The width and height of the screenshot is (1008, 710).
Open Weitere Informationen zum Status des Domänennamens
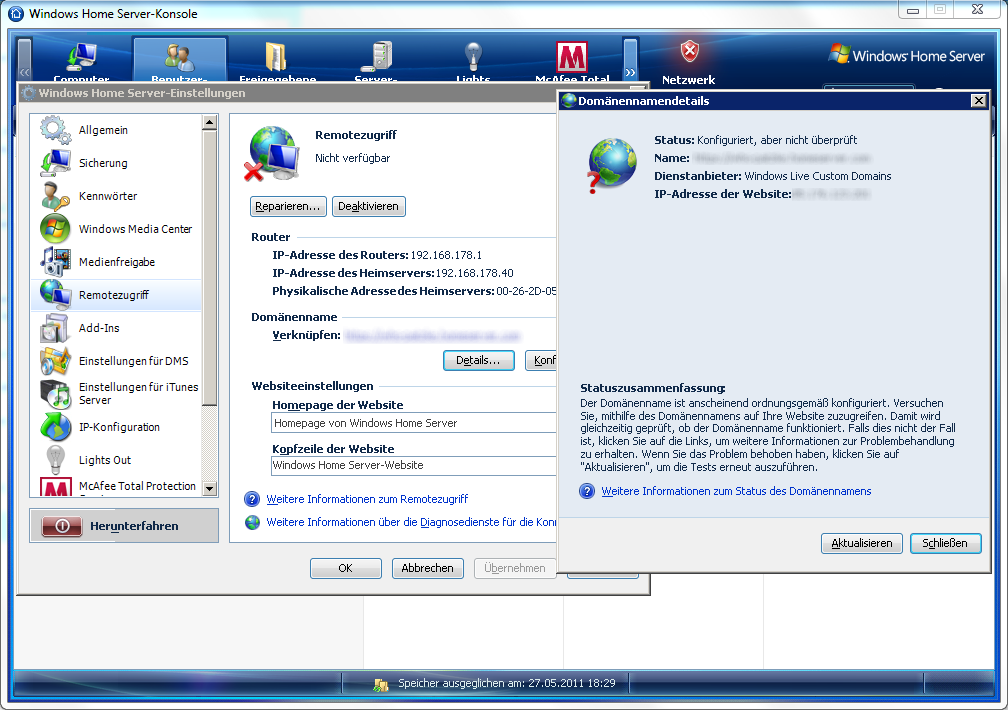pyautogui.click(x=736, y=491)
